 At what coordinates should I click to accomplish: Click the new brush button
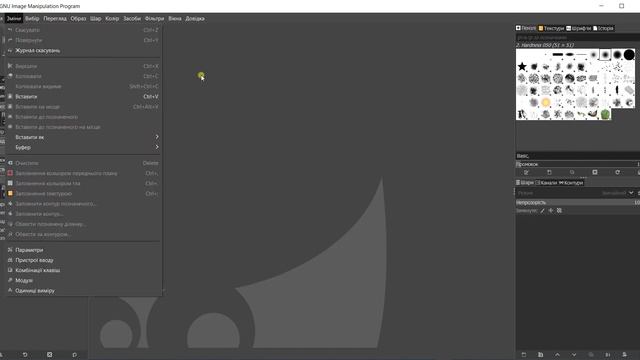pyautogui.click(x=549, y=173)
